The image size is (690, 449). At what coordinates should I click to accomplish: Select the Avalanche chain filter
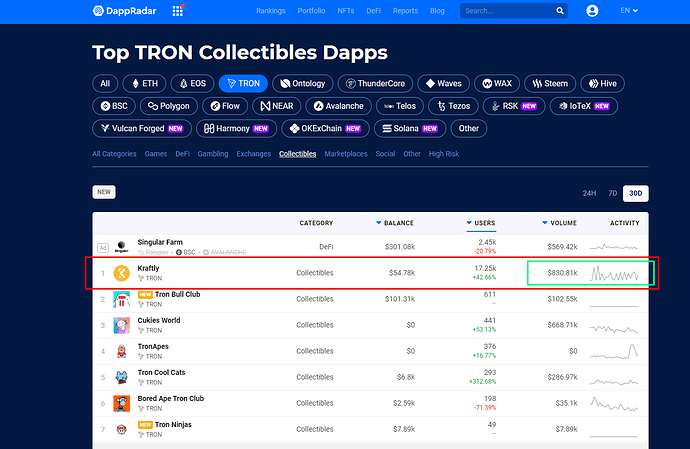click(x=339, y=106)
